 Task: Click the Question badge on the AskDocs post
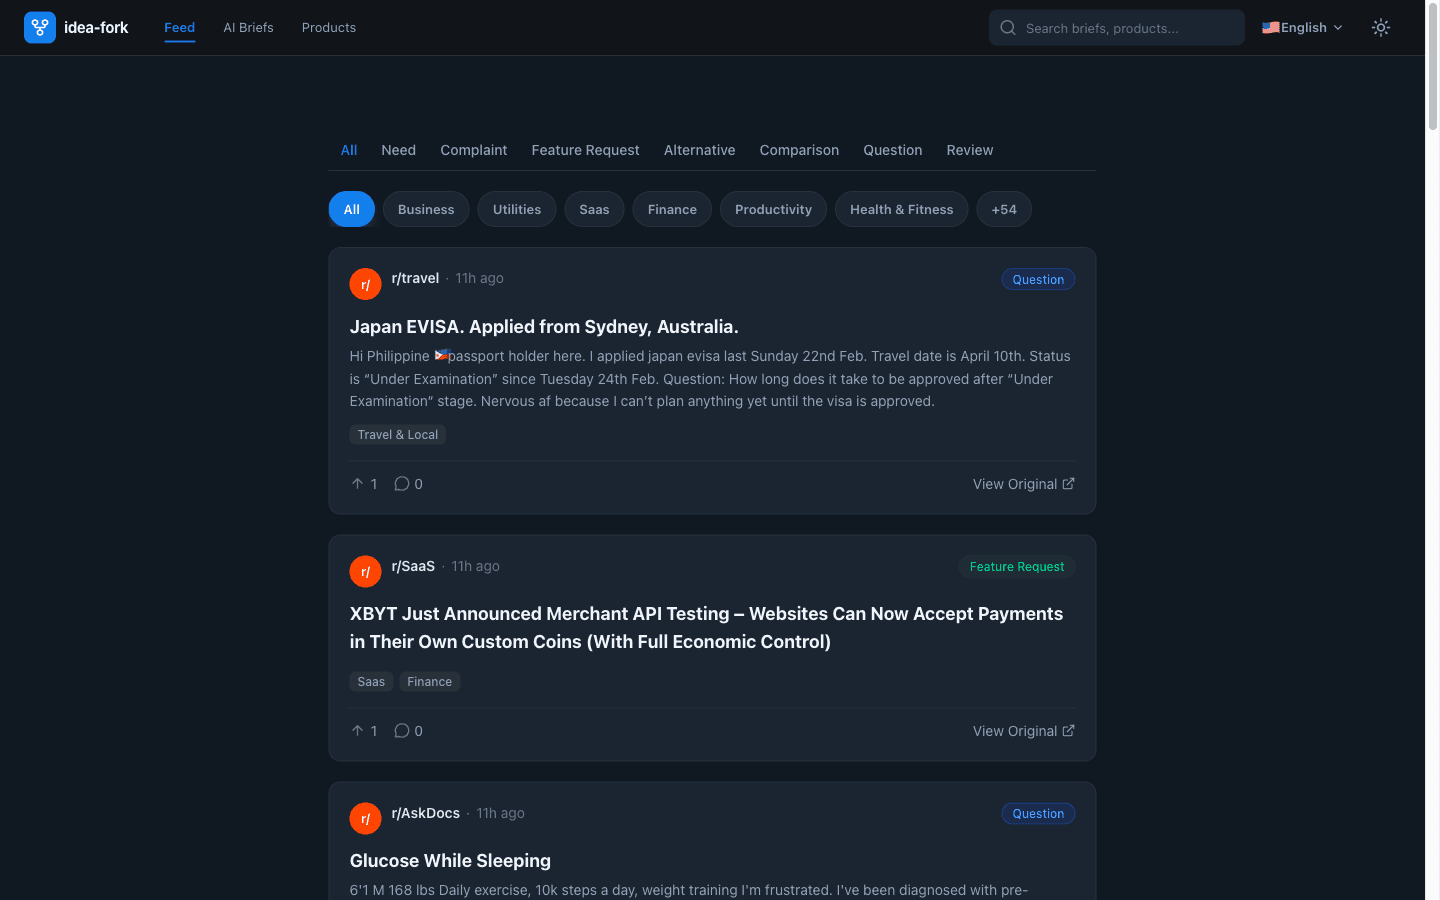click(1038, 813)
